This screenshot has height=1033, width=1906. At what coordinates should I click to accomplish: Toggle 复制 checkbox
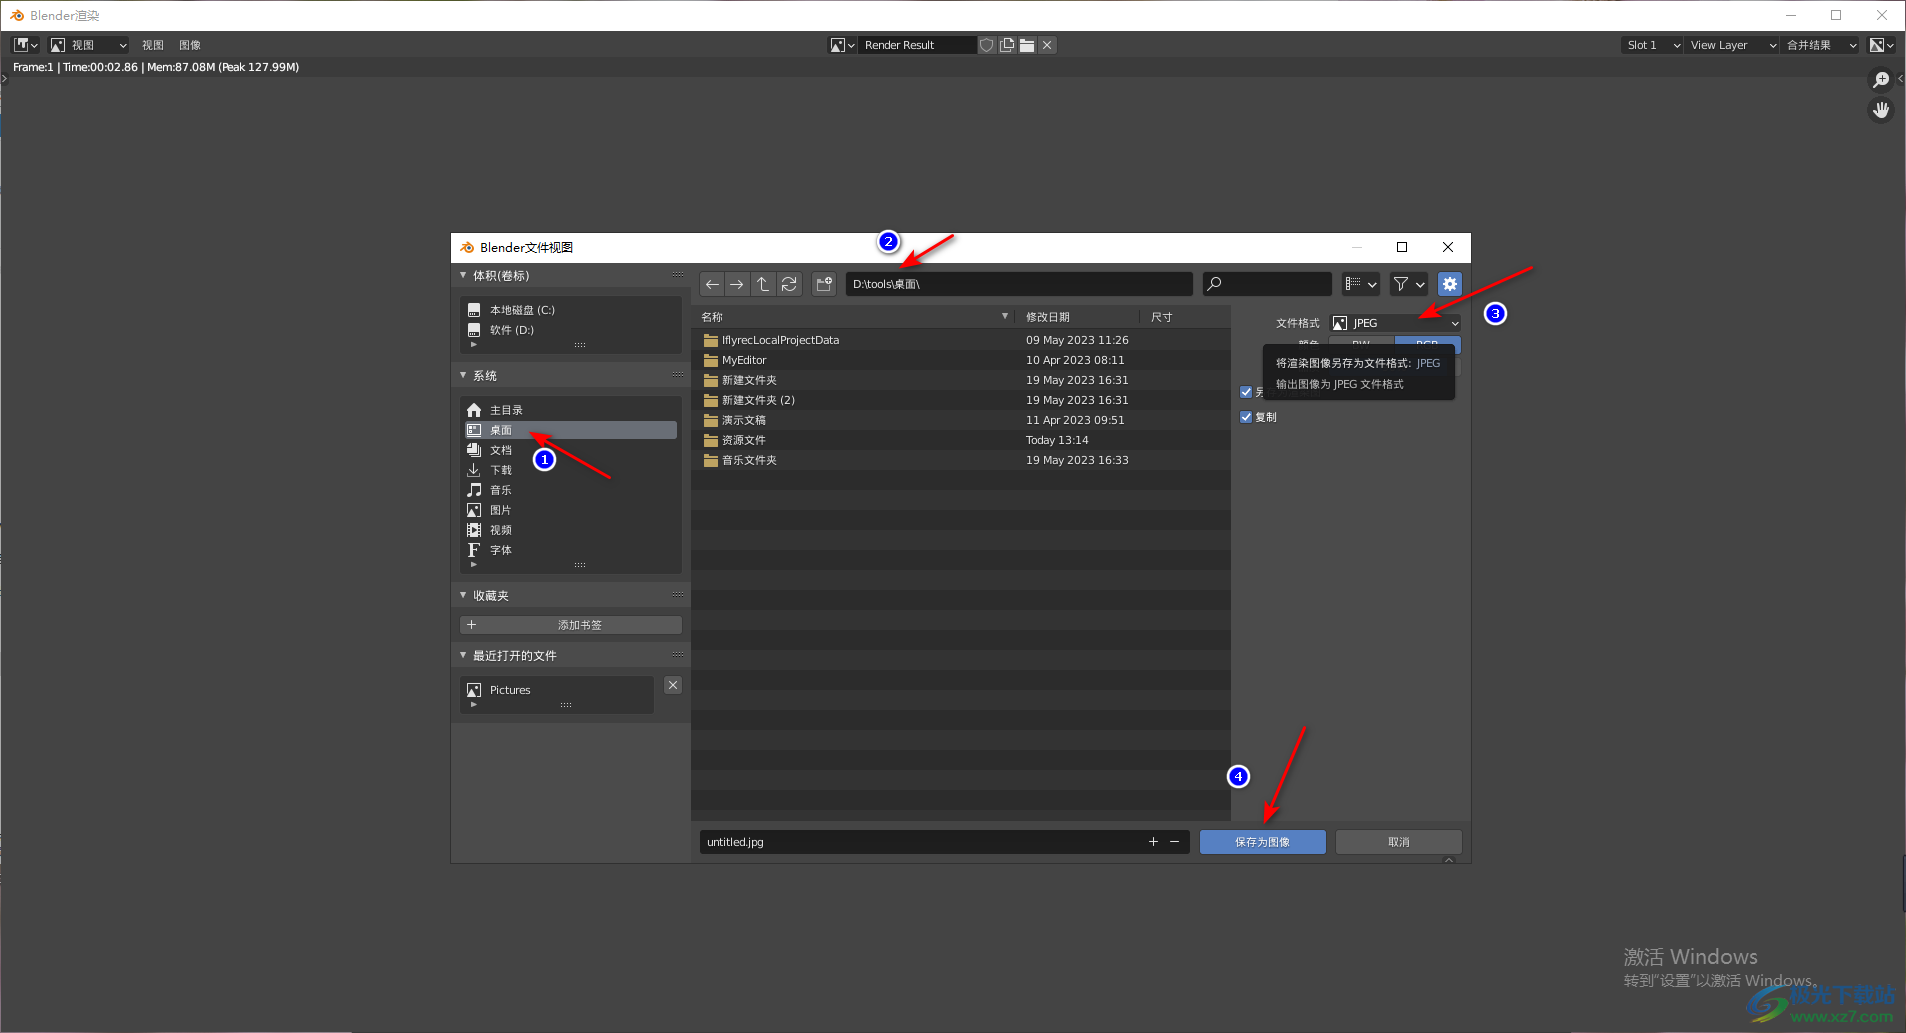(x=1246, y=417)
